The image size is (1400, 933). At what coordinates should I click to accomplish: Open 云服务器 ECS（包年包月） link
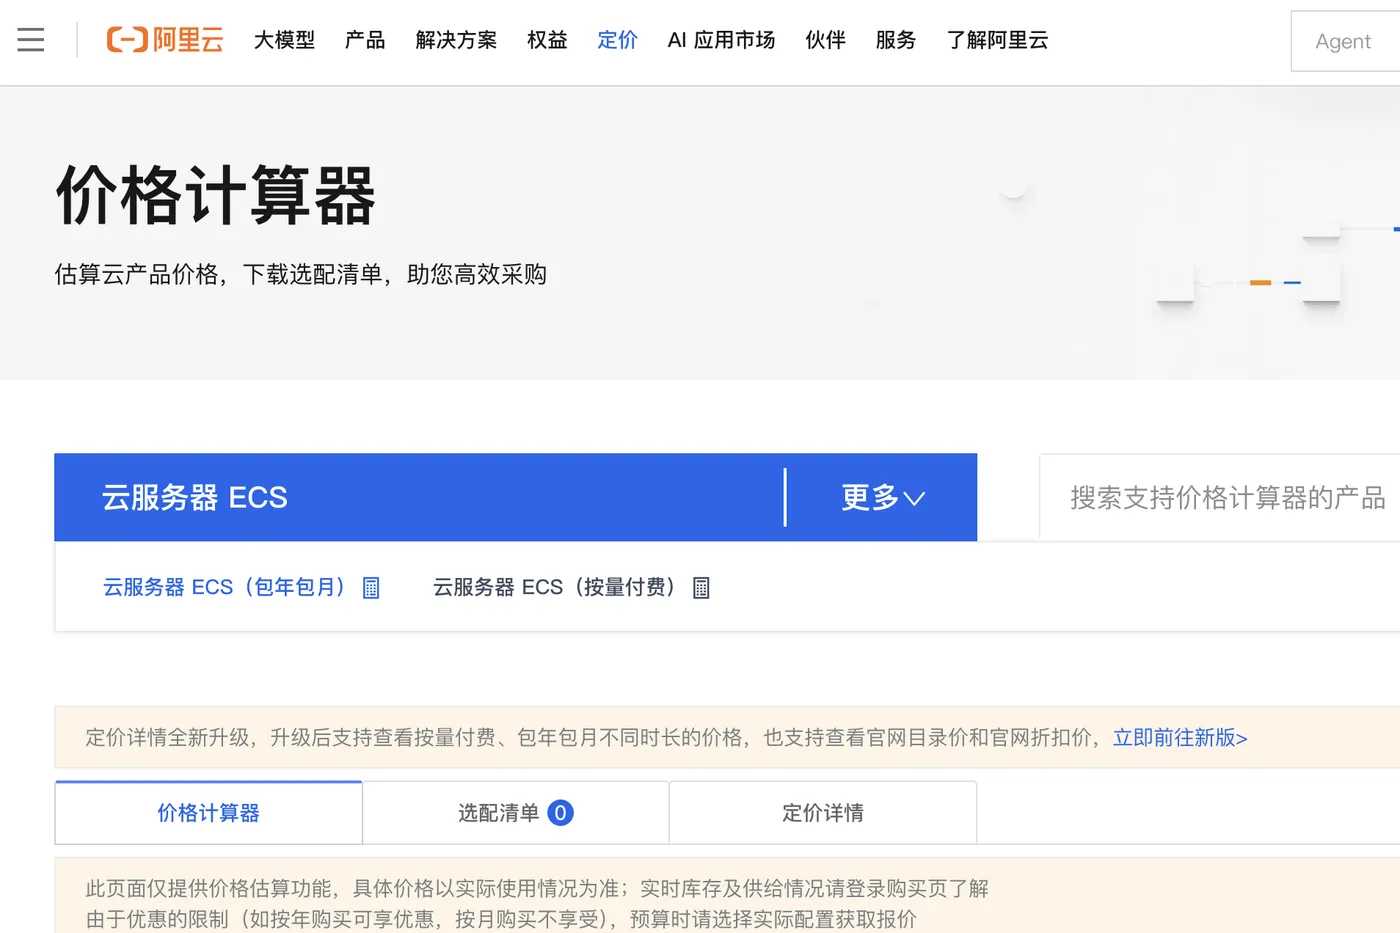(224, 587)
